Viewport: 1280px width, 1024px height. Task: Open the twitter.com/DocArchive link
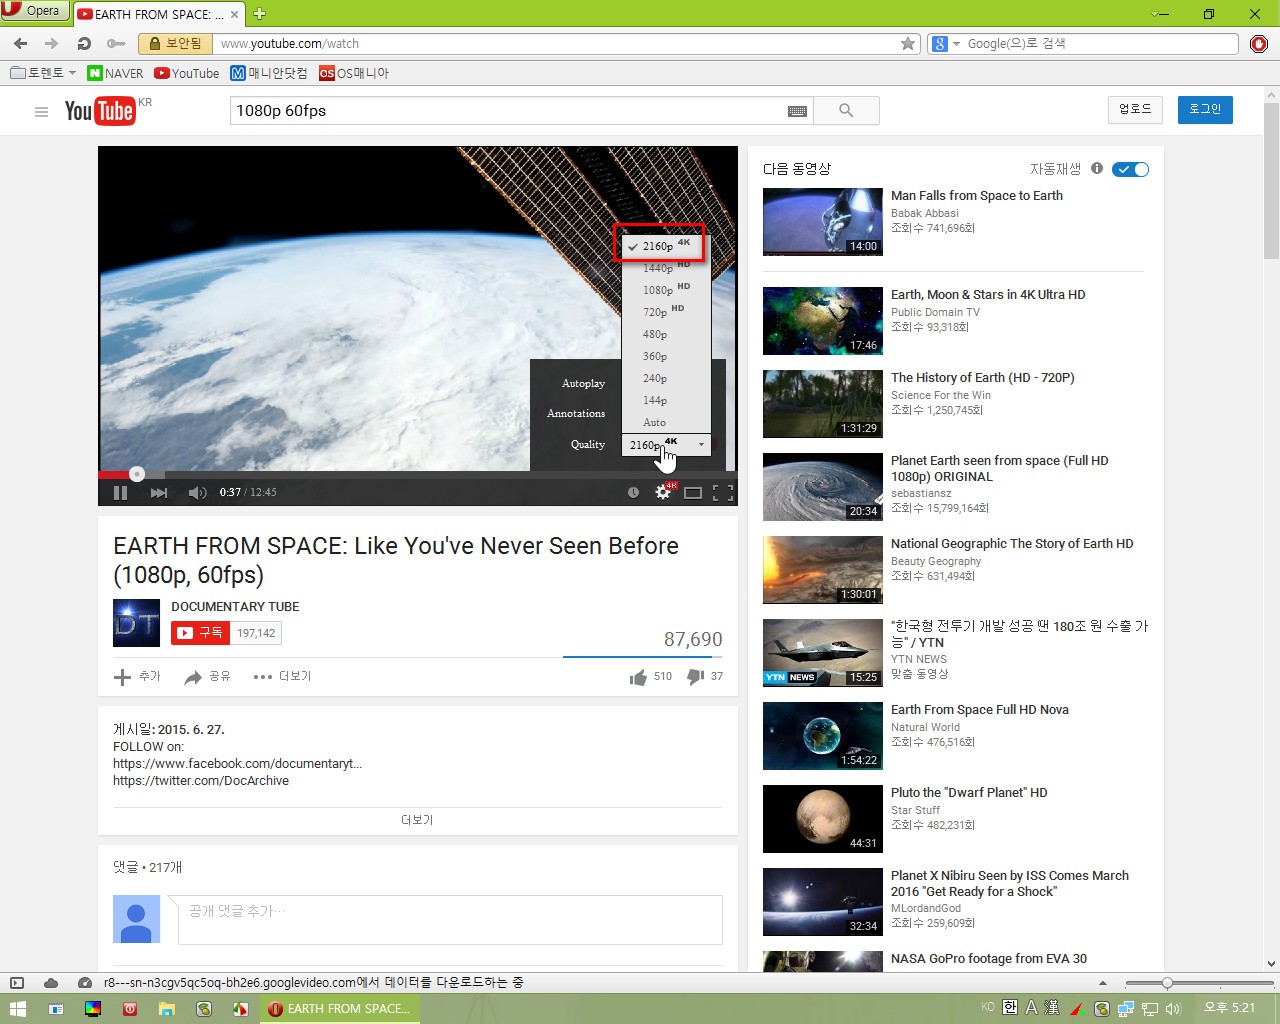[x=201, y=781]
